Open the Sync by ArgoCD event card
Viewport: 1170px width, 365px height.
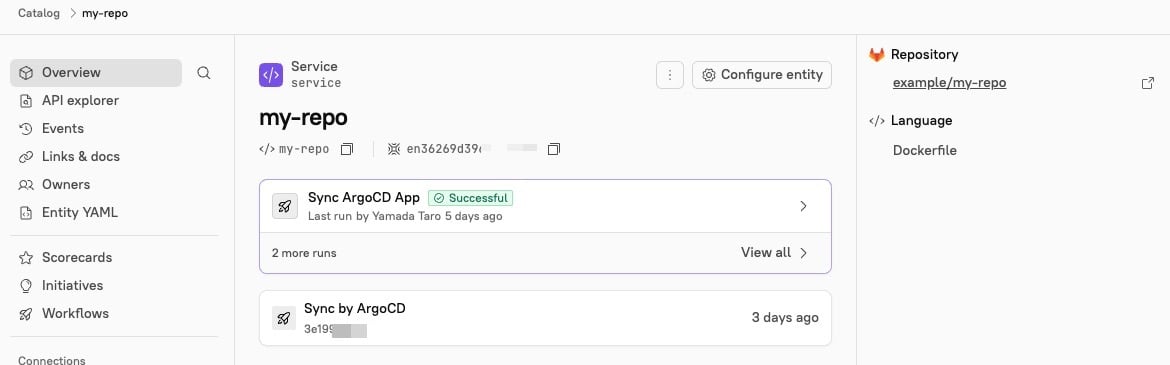545,318
